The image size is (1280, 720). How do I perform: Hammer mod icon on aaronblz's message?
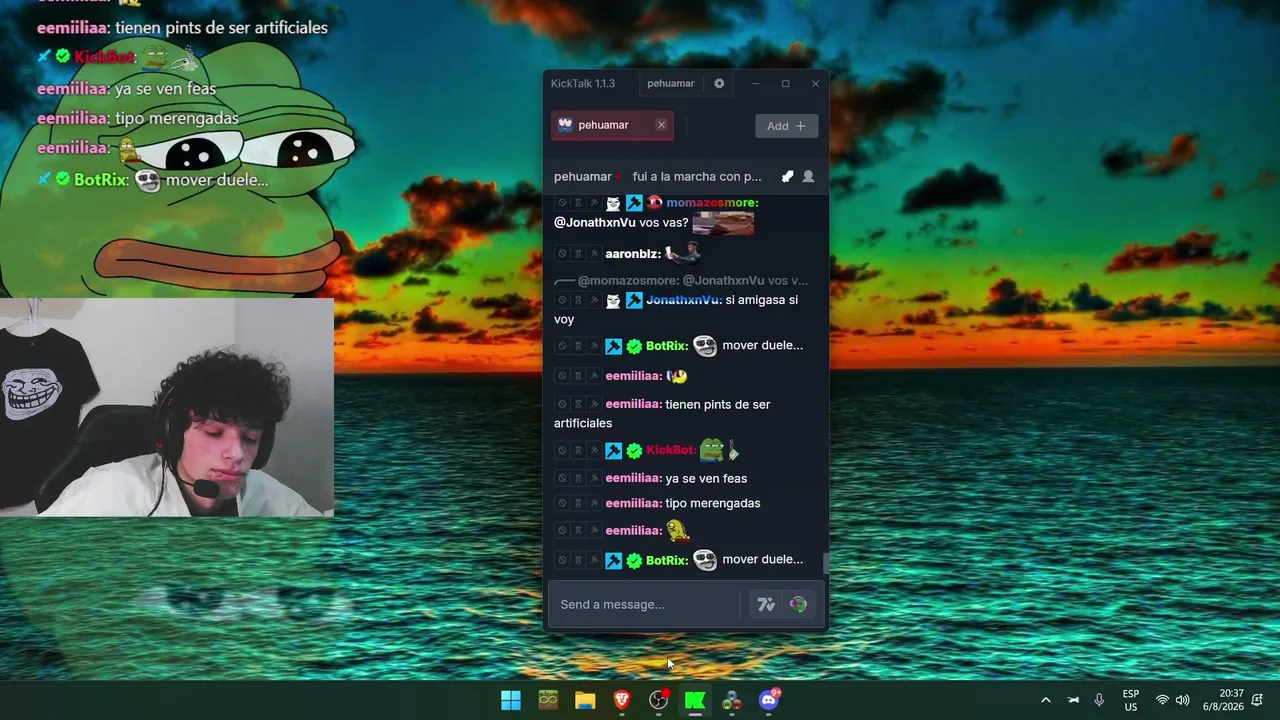593,254
